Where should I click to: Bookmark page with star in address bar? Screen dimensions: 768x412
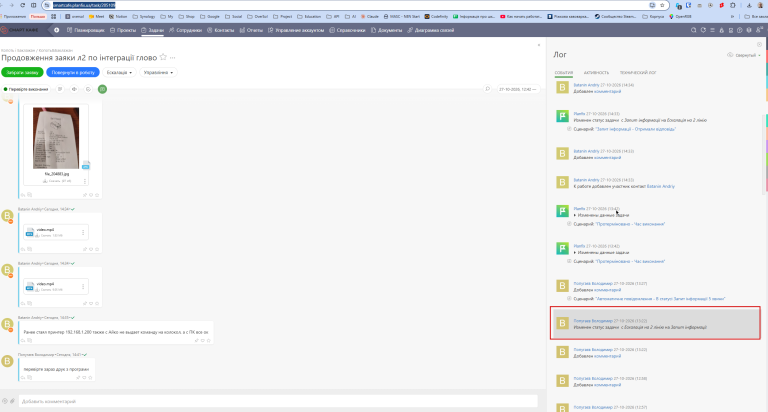click(662, 5)
